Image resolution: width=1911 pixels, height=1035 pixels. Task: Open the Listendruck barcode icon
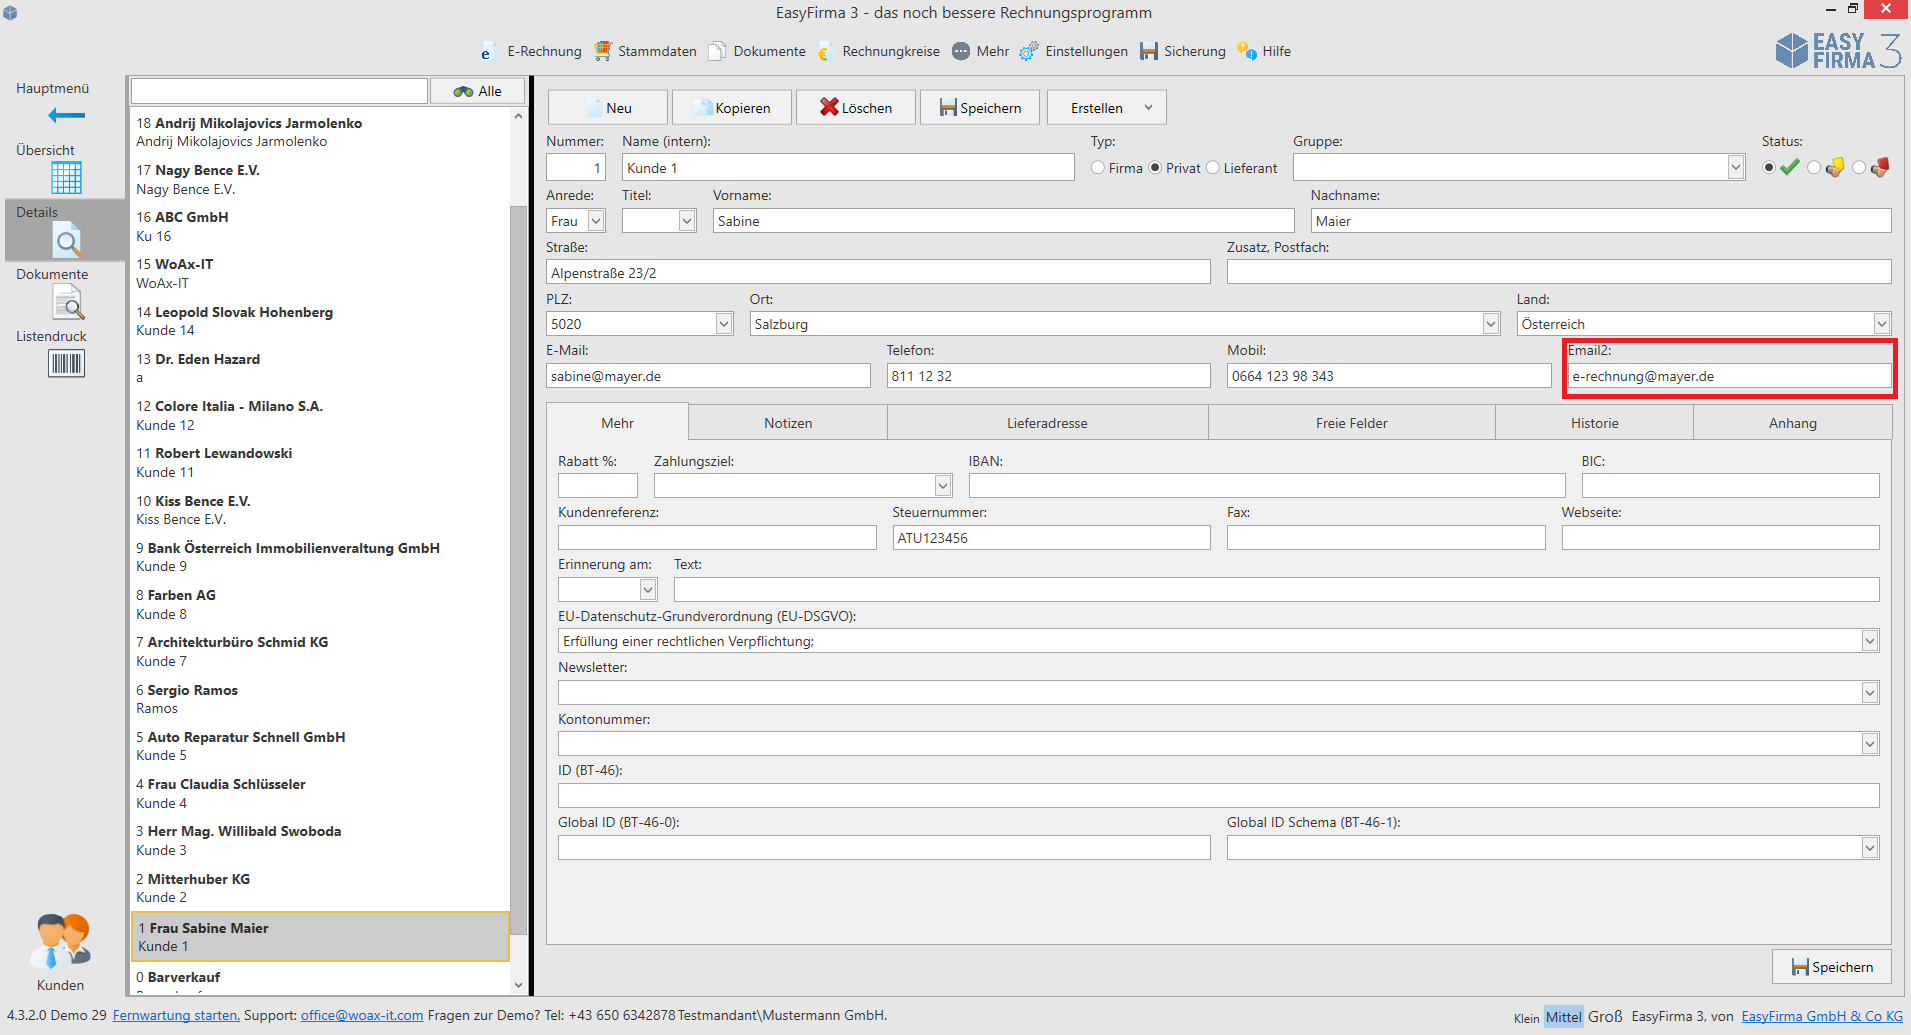point(66,363)
